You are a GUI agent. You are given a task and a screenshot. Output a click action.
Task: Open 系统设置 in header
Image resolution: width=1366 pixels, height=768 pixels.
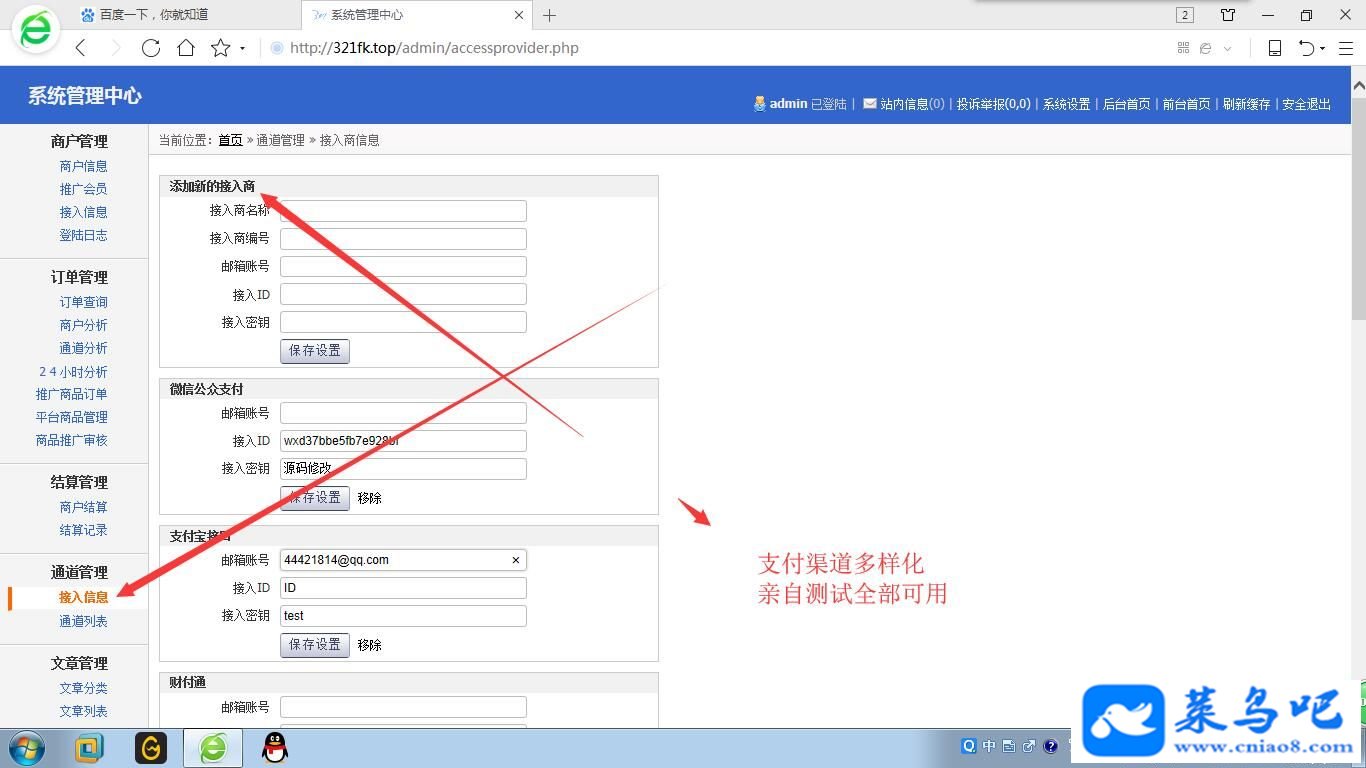pyautogui.click(x=1066, y=104)
